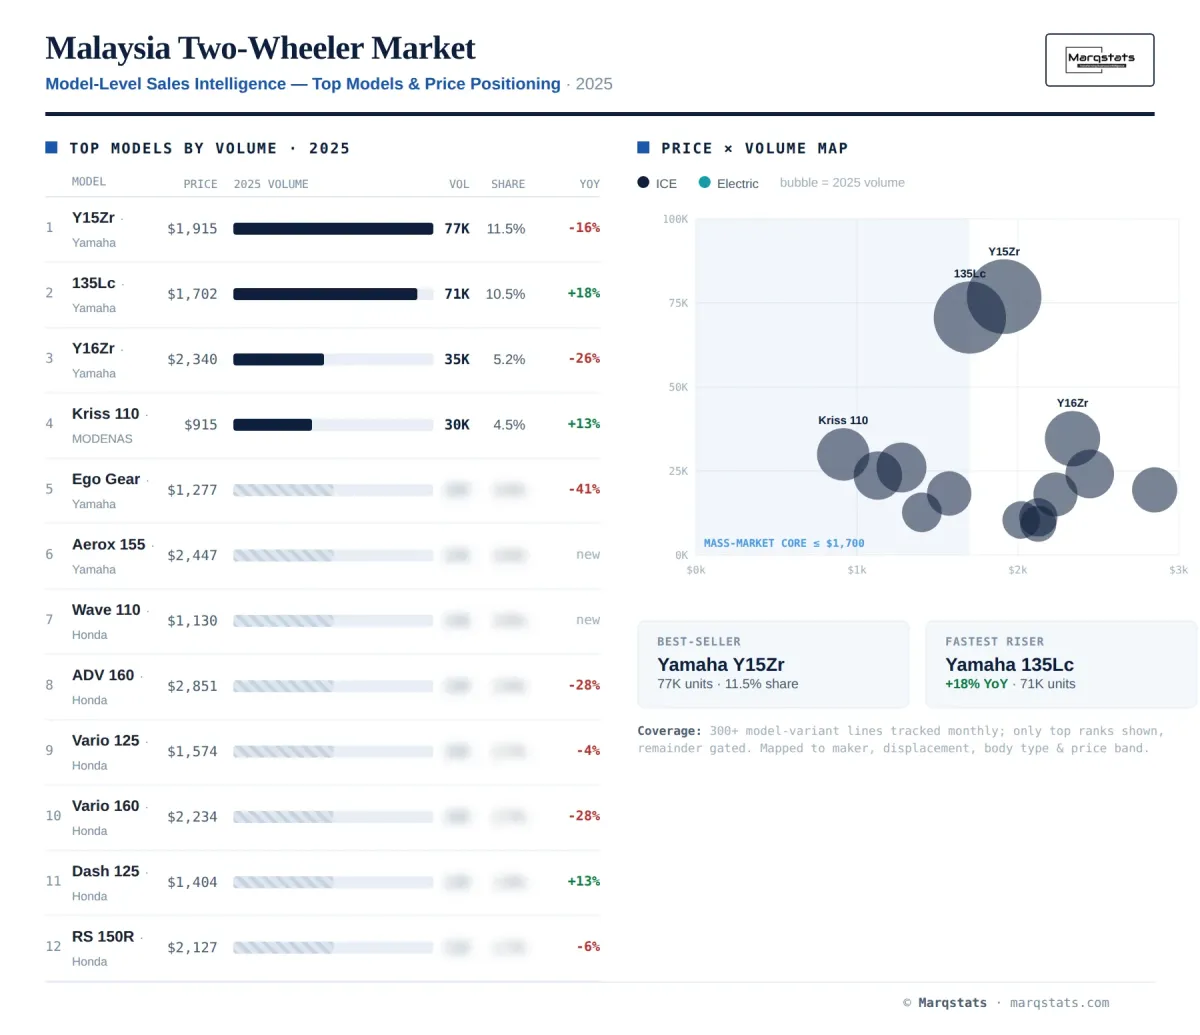The height and width of the screenshot is (1035, 1200).
Task: Select the Y16Zr bubble on the chart
Action: pyautogui.click(x=1072, y=438)
